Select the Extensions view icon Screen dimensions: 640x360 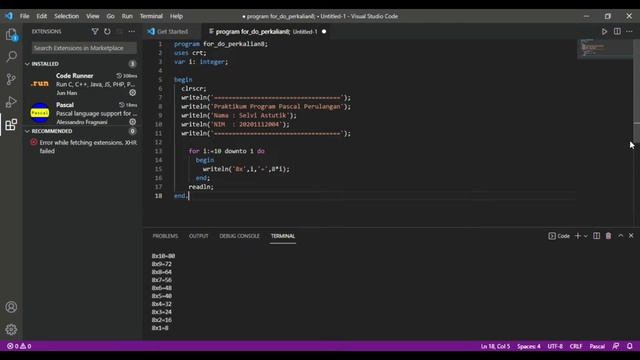[11, 124]
